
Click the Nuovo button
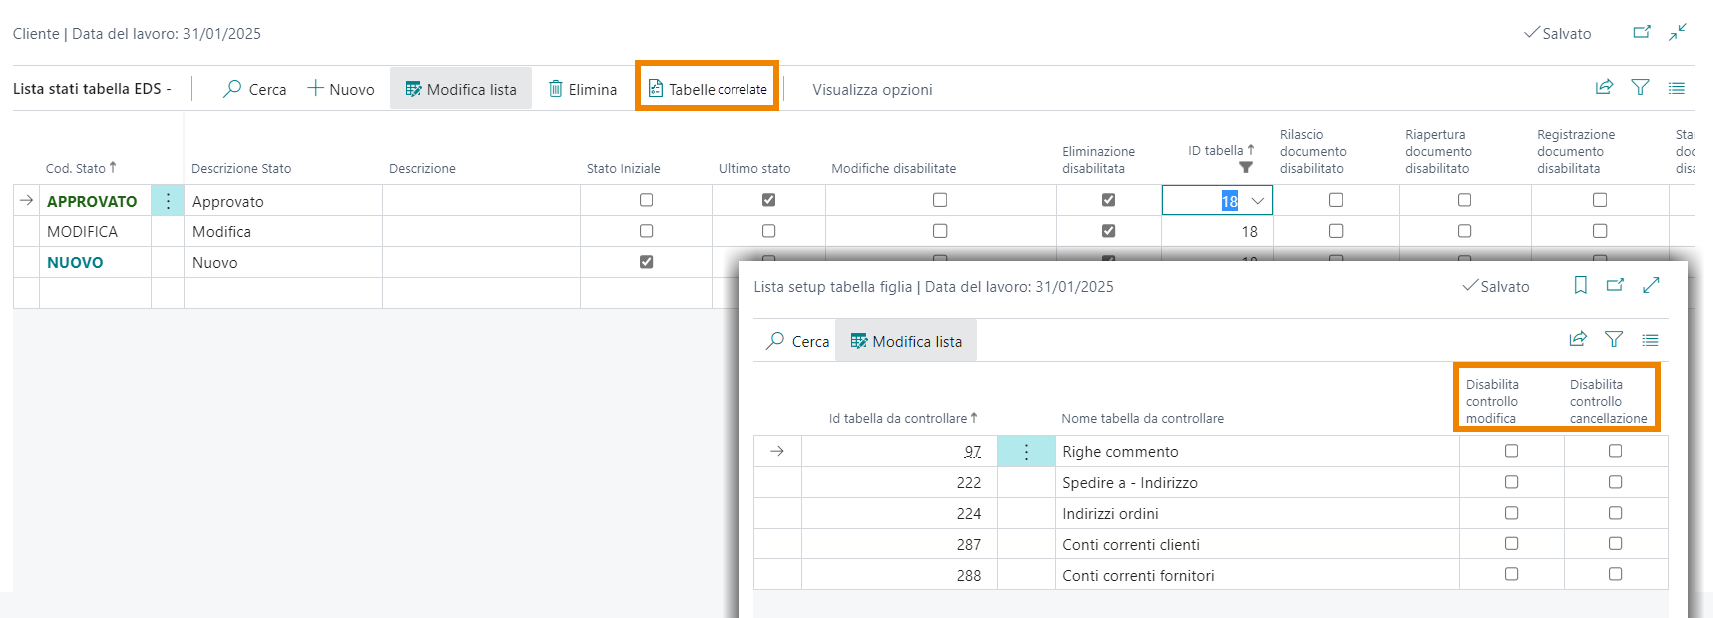(341, 89)
